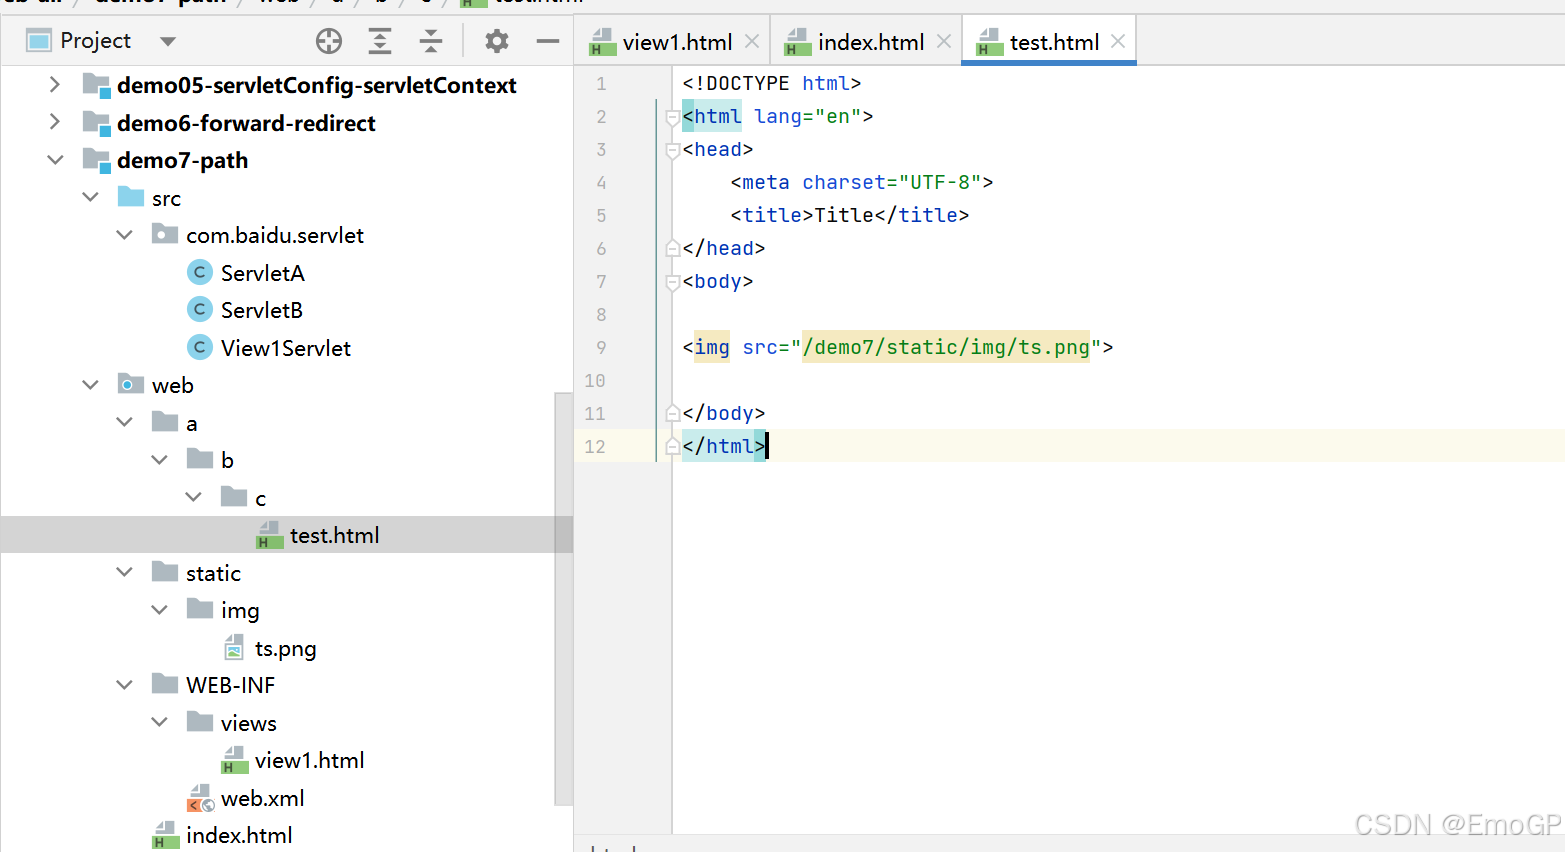Image resolution: width=1565 pixels, height=852 pixels.
Task: Click the com.baidu.servlet package icon
Action: (x=165, y=234)
